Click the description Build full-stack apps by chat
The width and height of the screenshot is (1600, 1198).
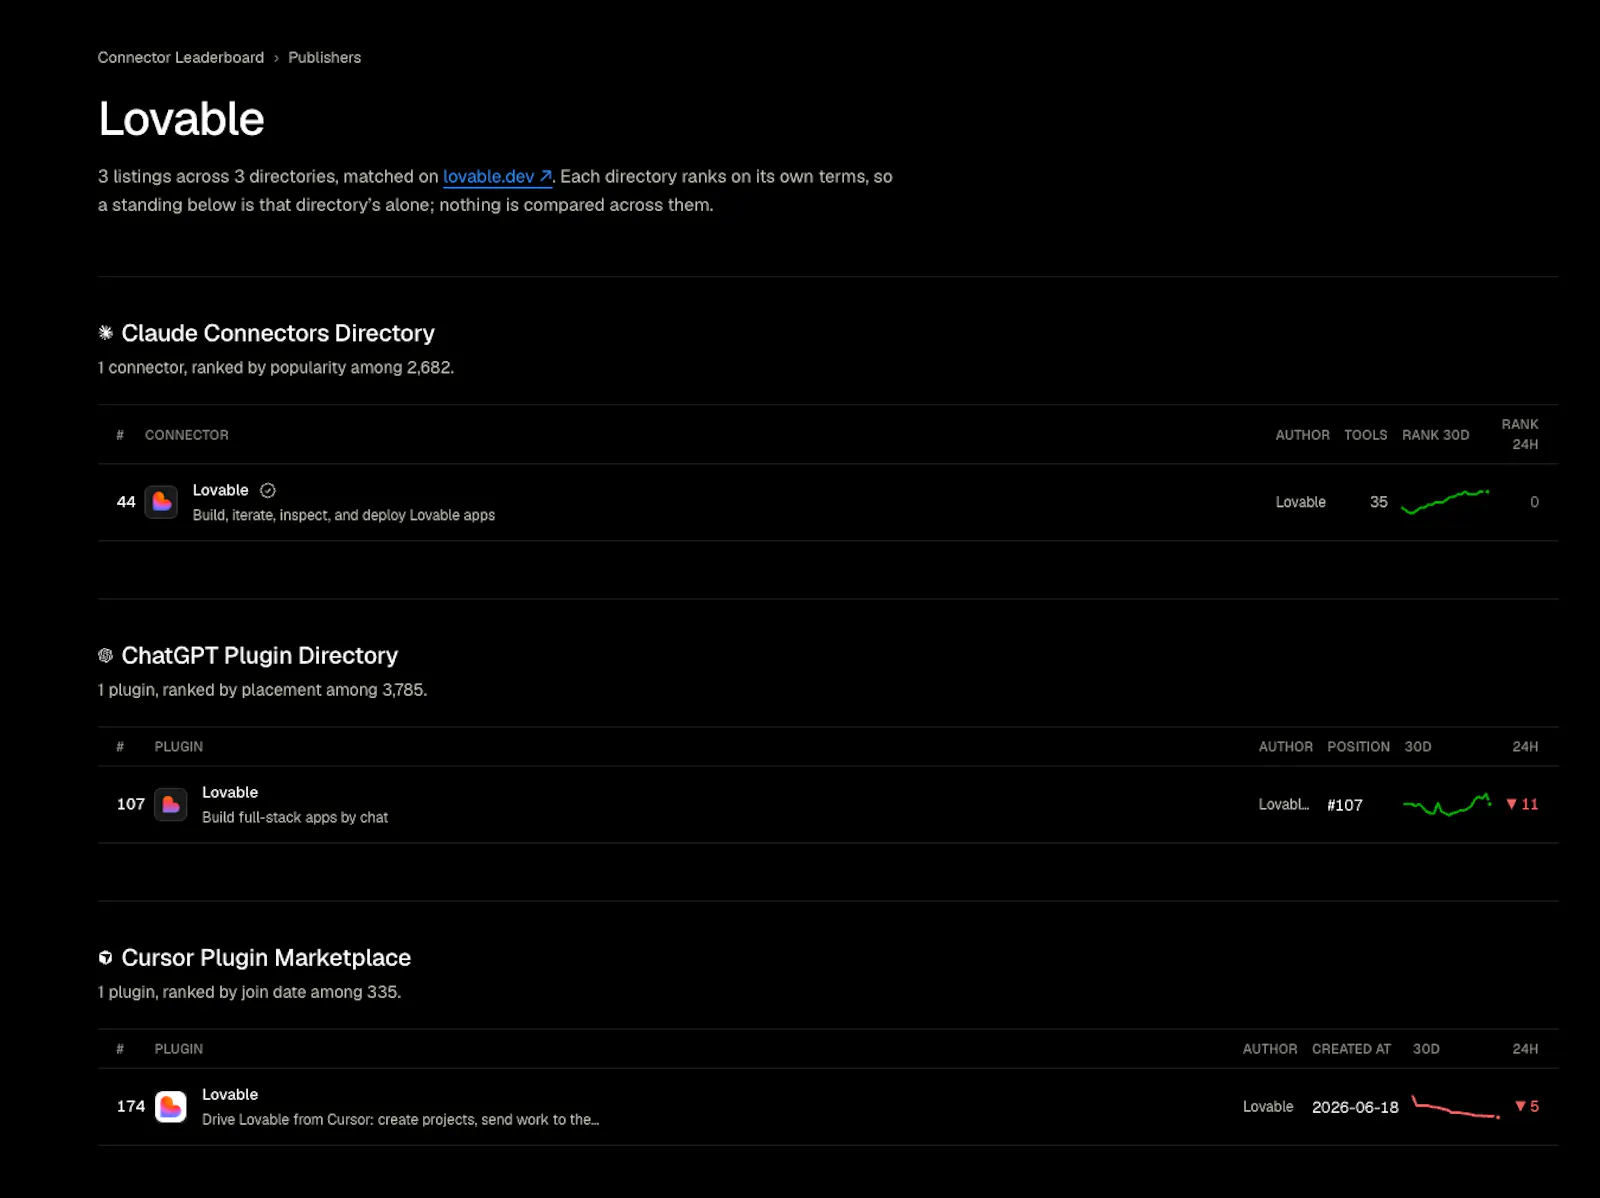coord(295,817)
